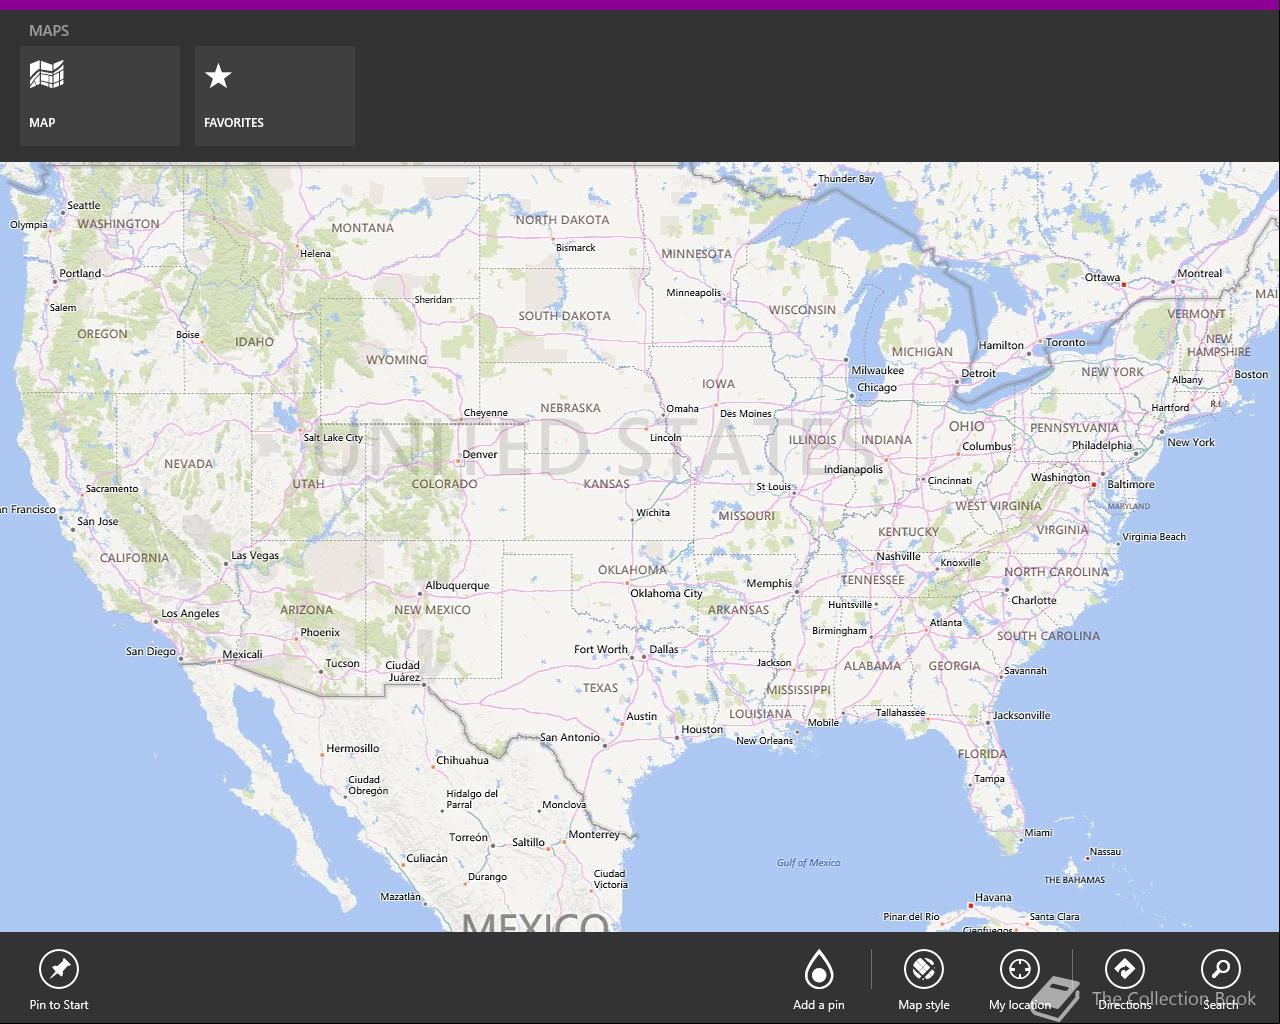Viewport: 1280px width, 1024px height.
Task: Click the Seattle label on the map
Action: (x=84, y=206)
